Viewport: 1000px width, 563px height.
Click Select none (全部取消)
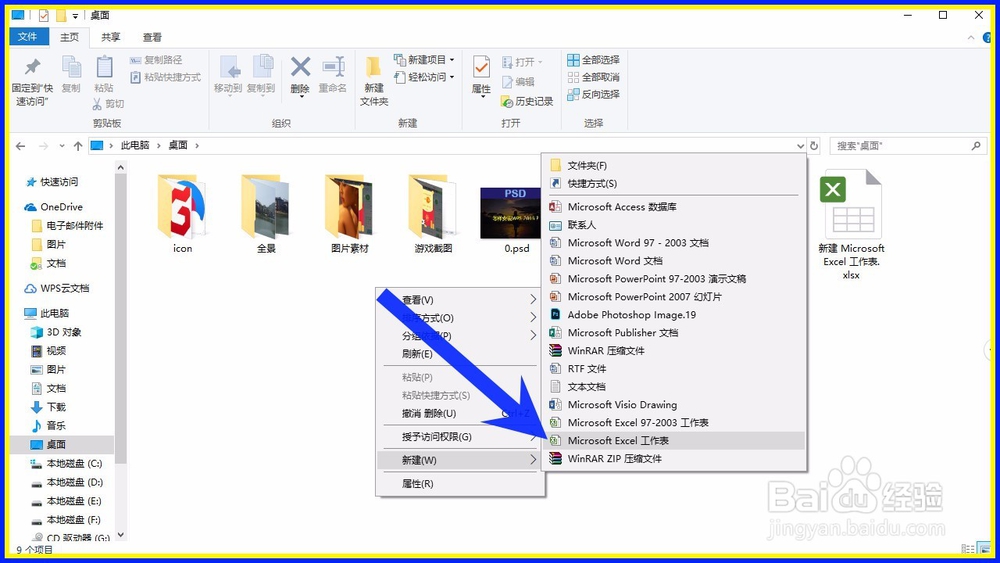point(593,77)
